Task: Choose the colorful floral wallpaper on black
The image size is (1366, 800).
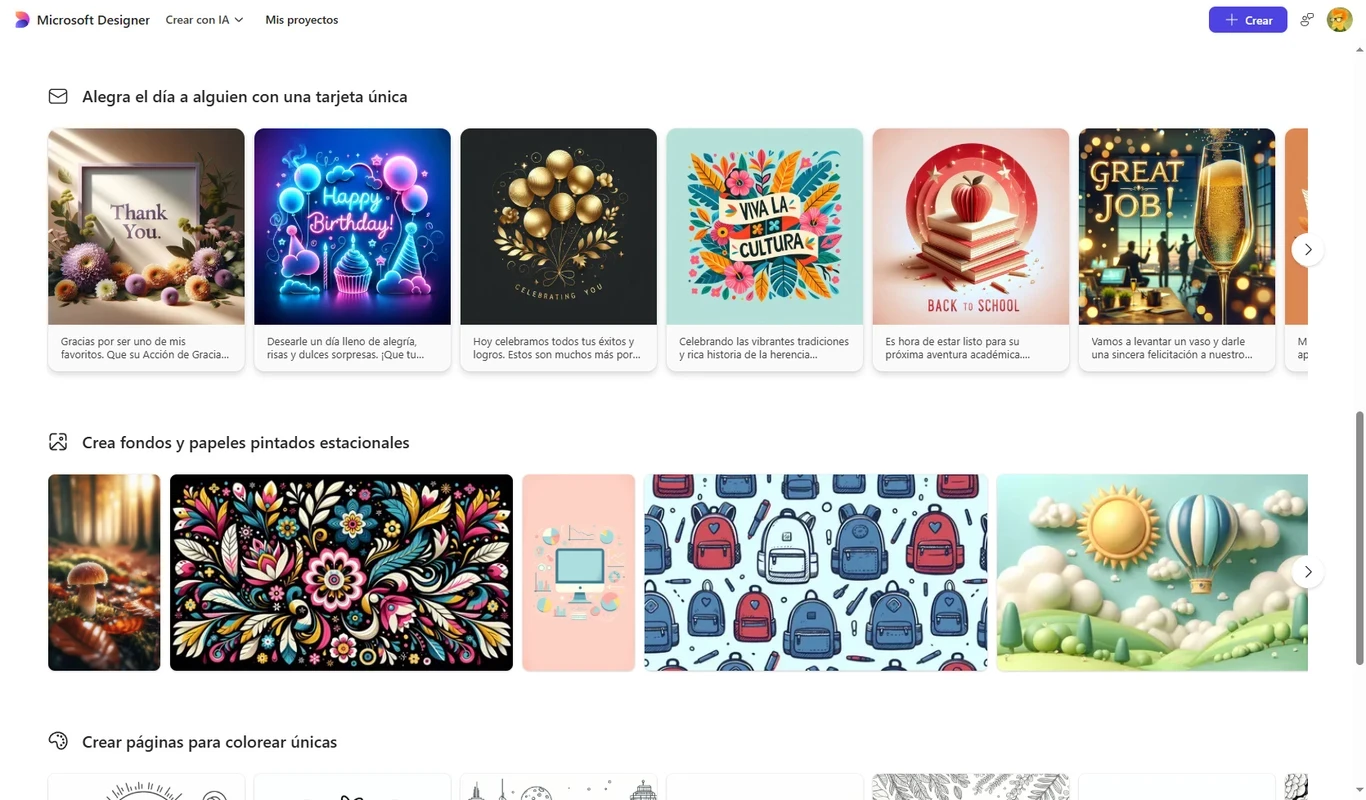Action: [x=341, y=572]
